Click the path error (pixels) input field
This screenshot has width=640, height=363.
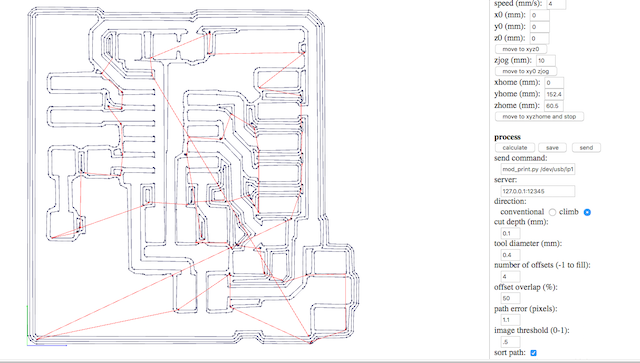pos(511,320)
